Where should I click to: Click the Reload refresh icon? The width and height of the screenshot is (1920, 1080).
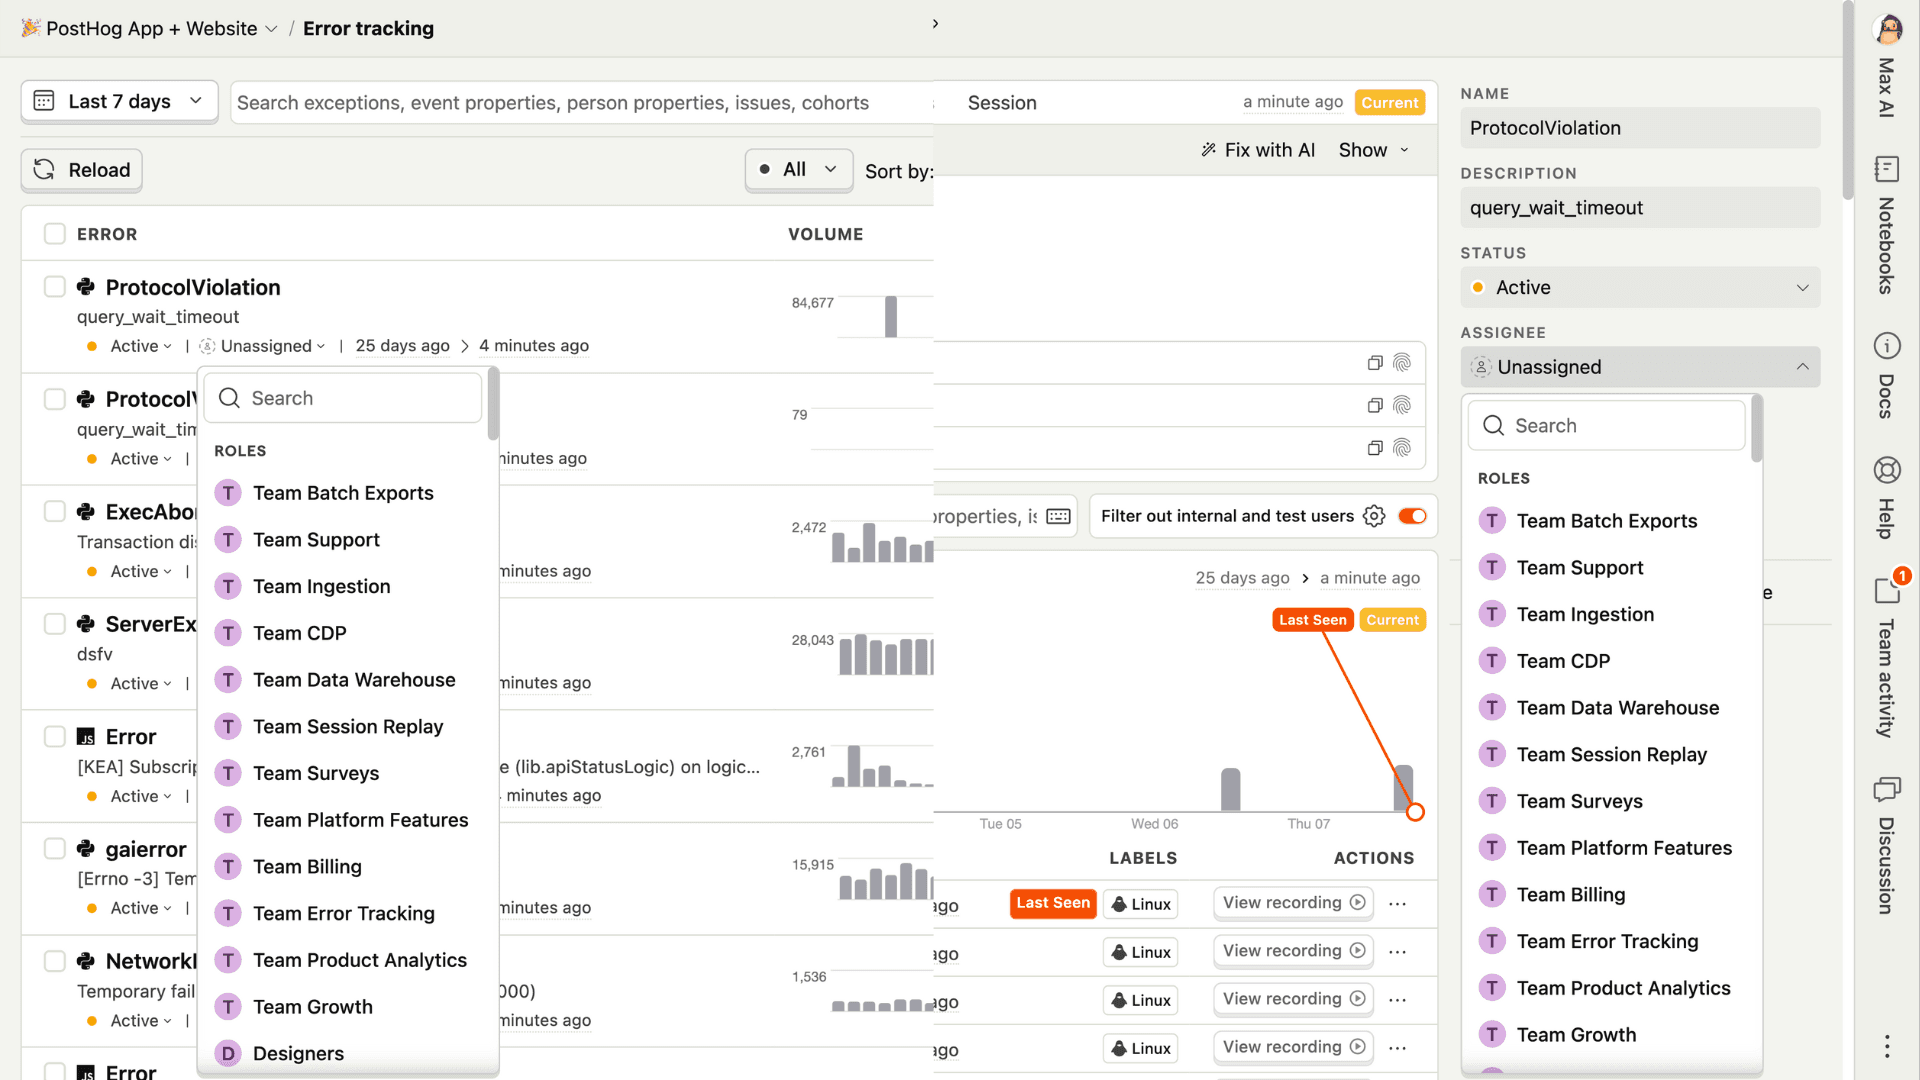click(44, 170)
